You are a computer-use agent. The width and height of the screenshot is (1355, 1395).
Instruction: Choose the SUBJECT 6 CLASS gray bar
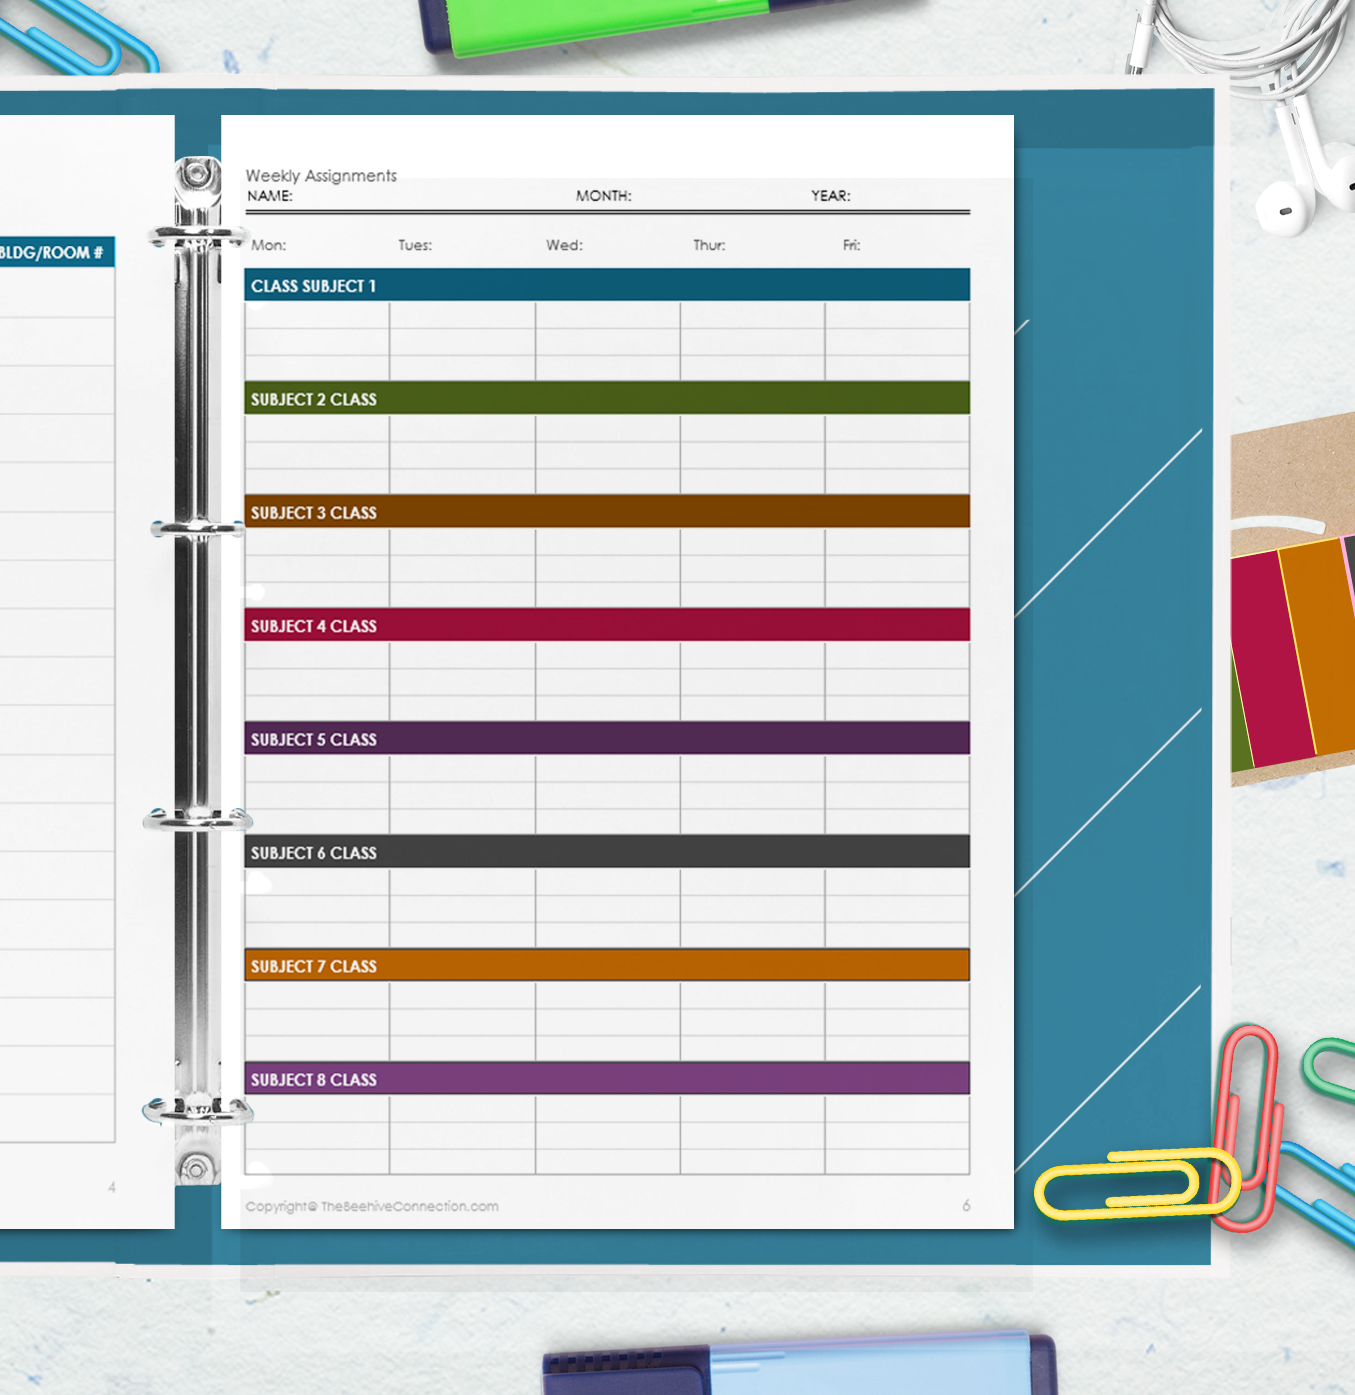(607, 853)
